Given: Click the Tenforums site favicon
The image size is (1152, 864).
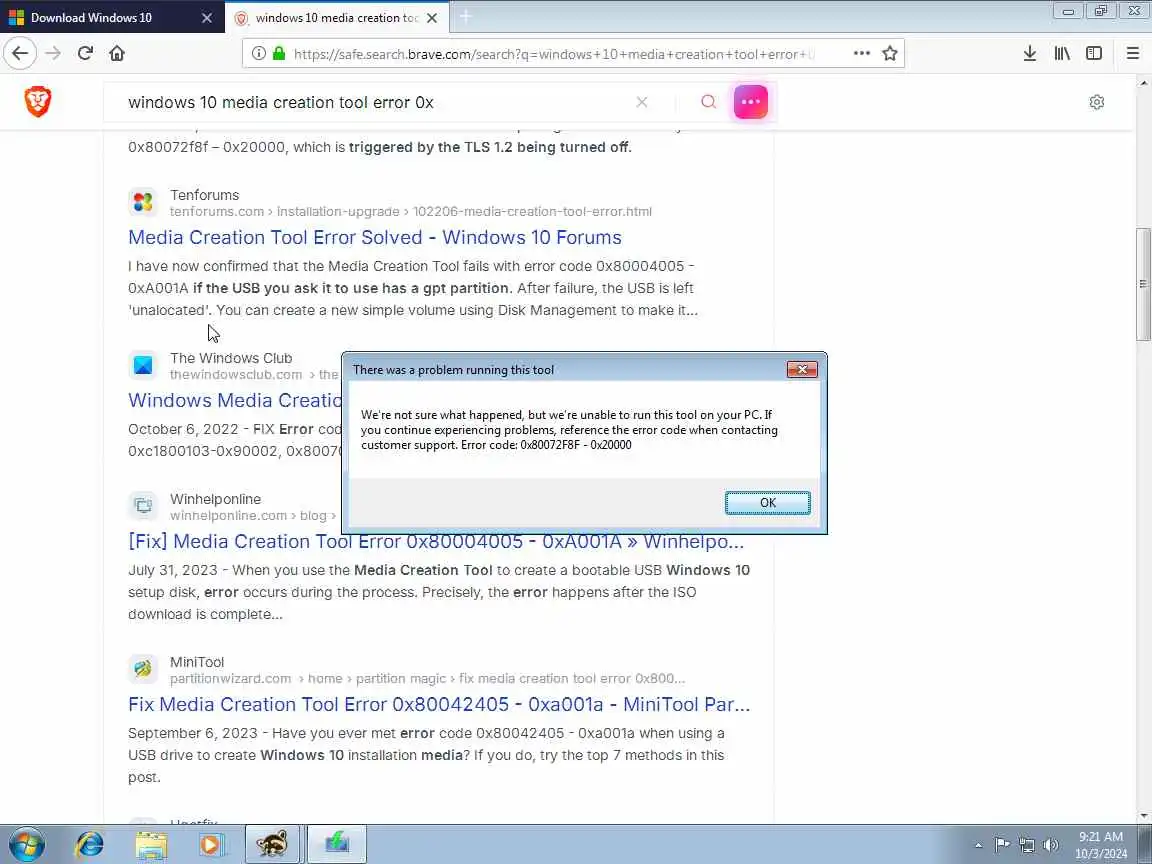Looking at the screenshot, I should coord(143,202).
